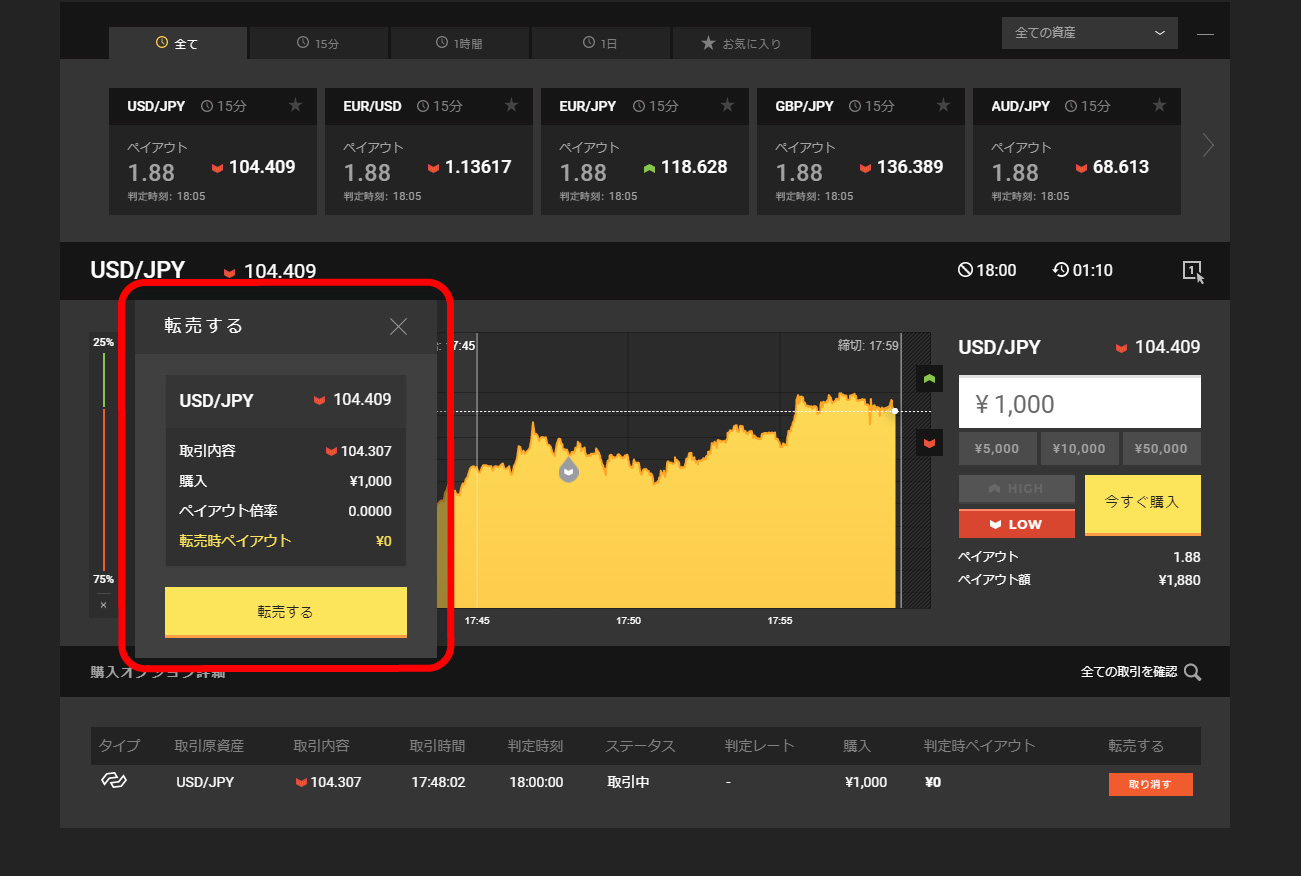Select the HIGH option

[x=1017, y=489]
